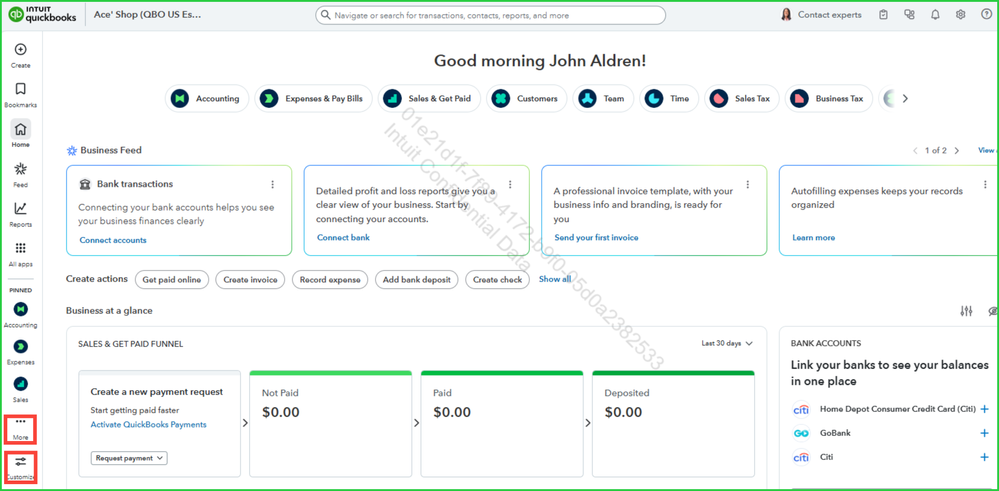Click the Create invoice button
Screen dimensions: 999x491
pyautogui.click(x=250, y=280)
